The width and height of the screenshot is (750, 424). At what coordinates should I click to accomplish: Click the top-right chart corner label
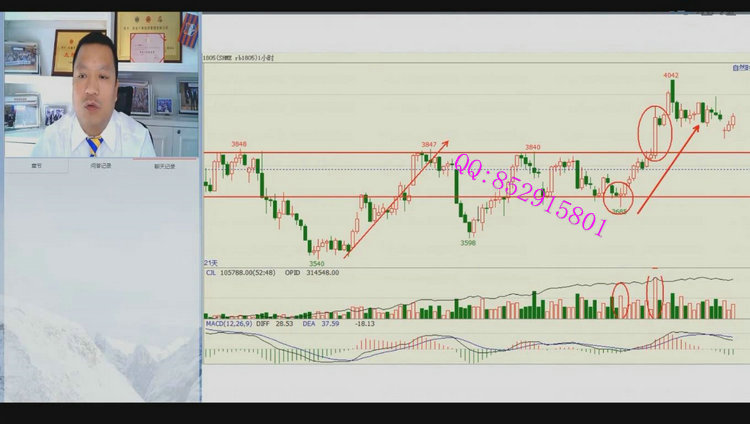coord(739,68)
